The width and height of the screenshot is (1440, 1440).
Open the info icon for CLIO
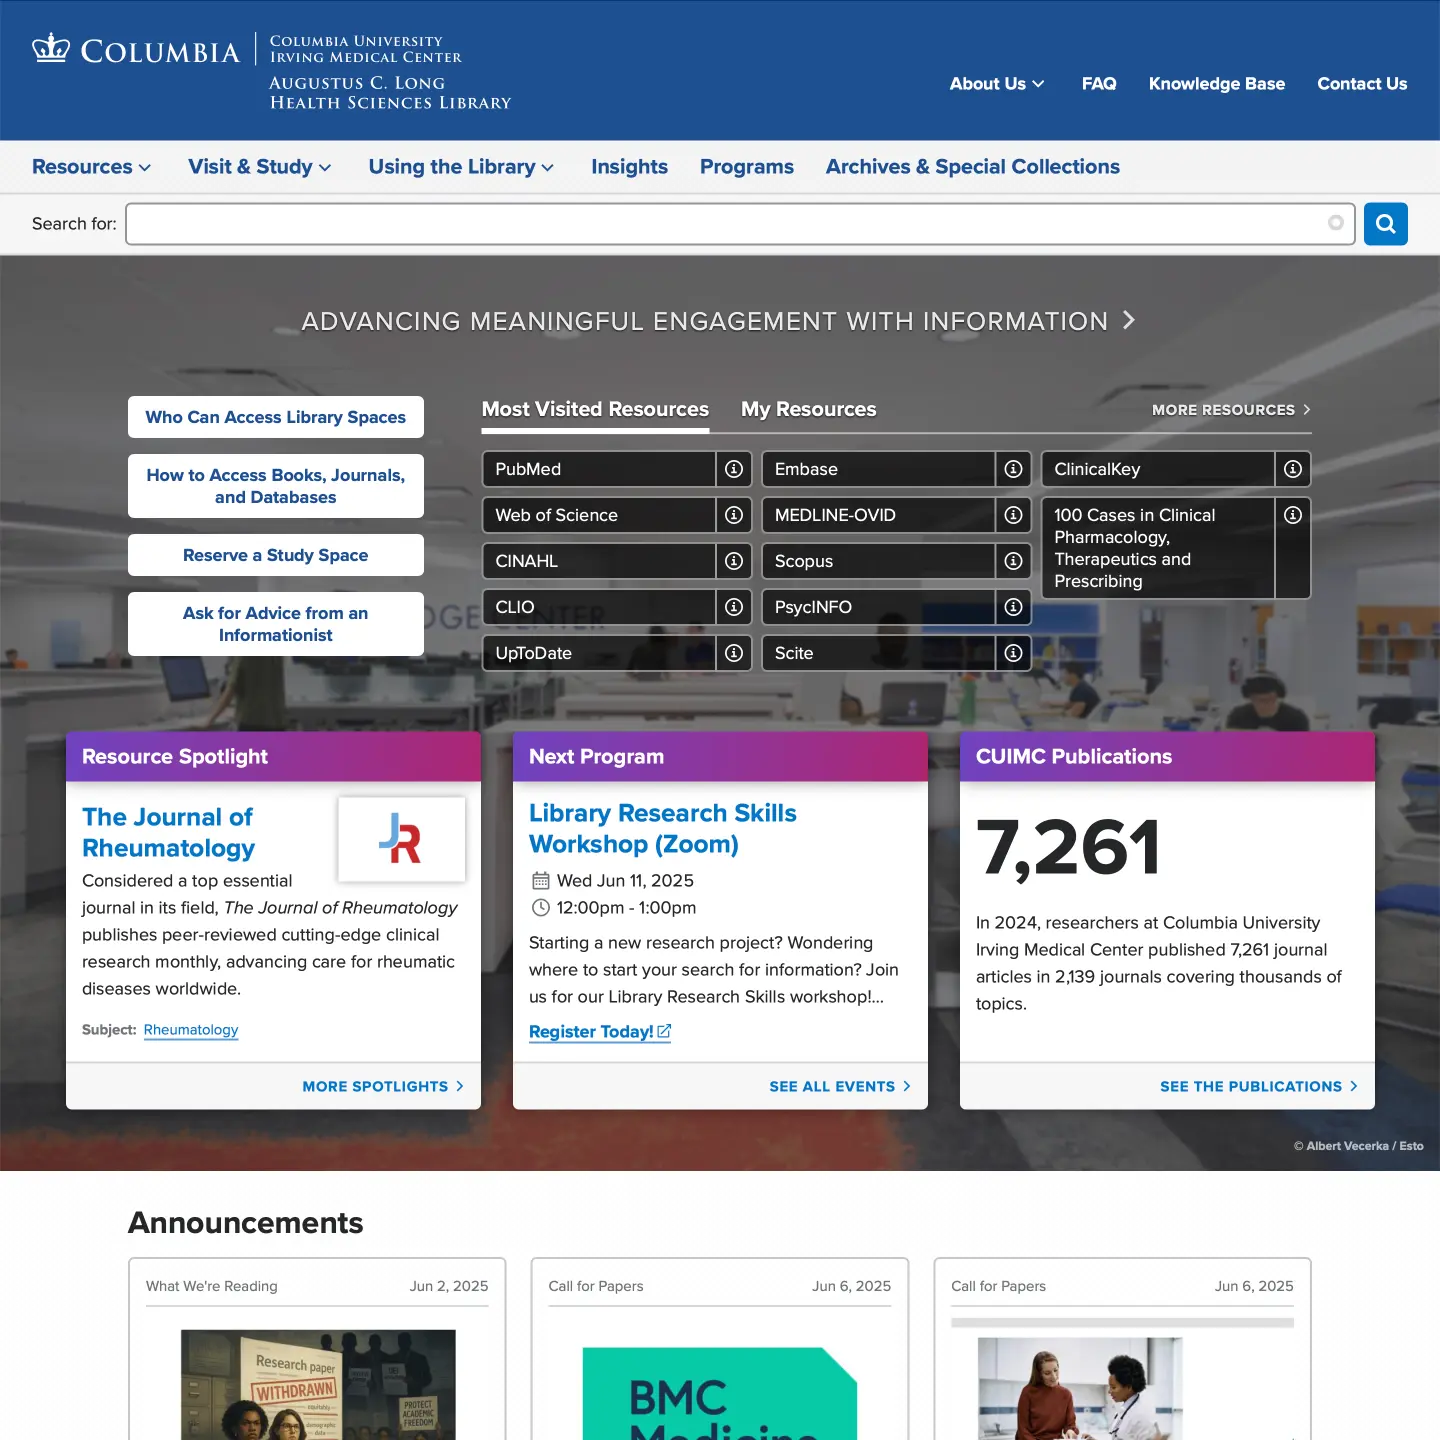(734, 607)
